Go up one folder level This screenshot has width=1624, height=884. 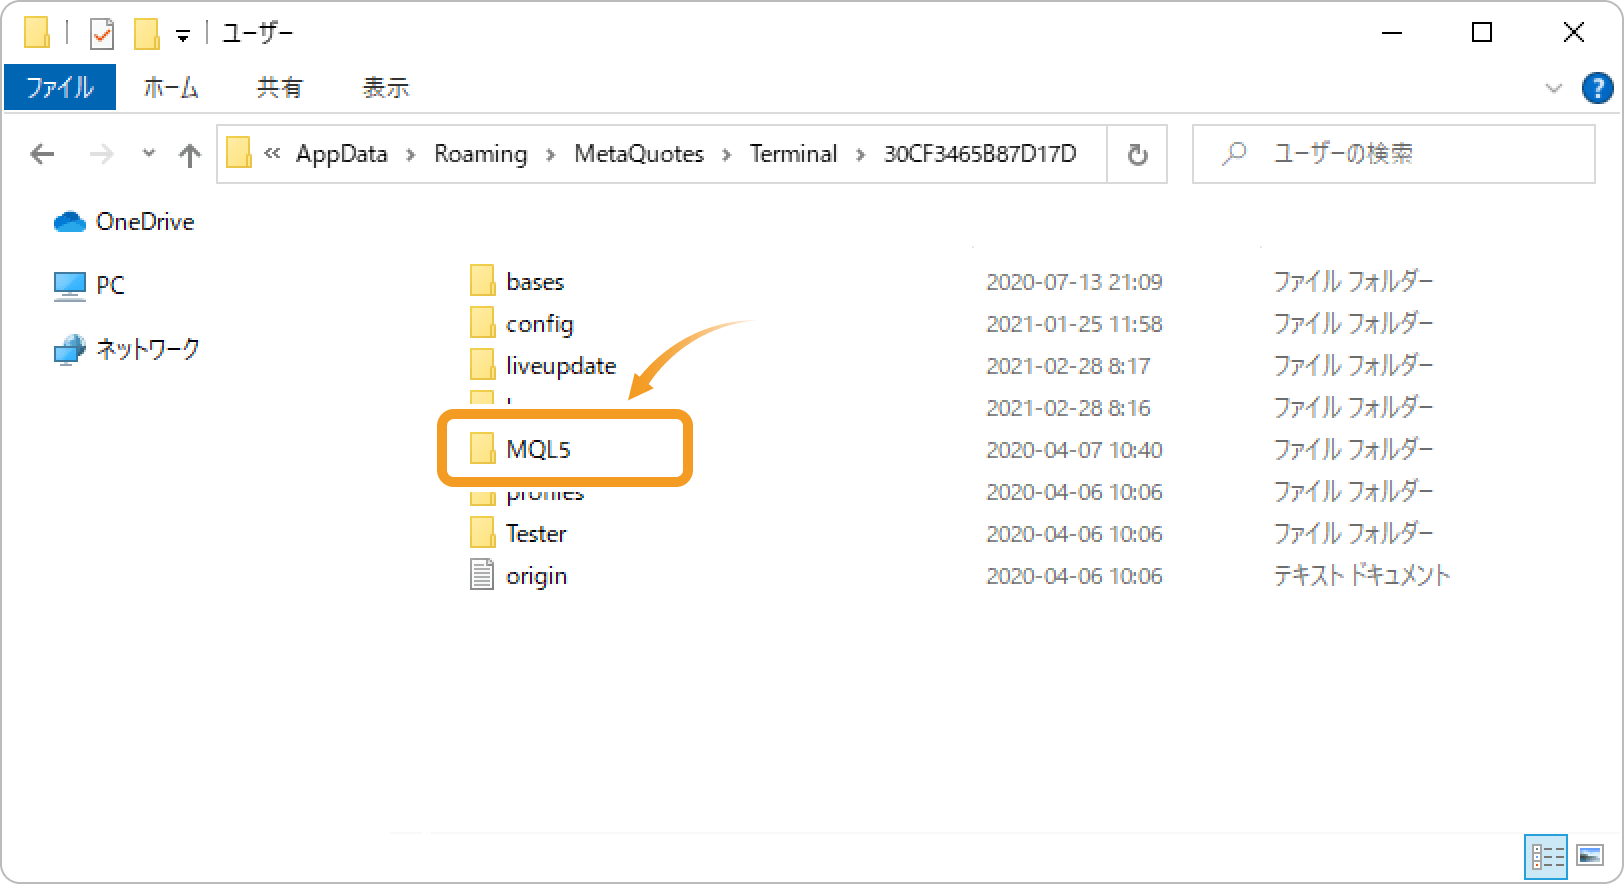pos(190,154)
